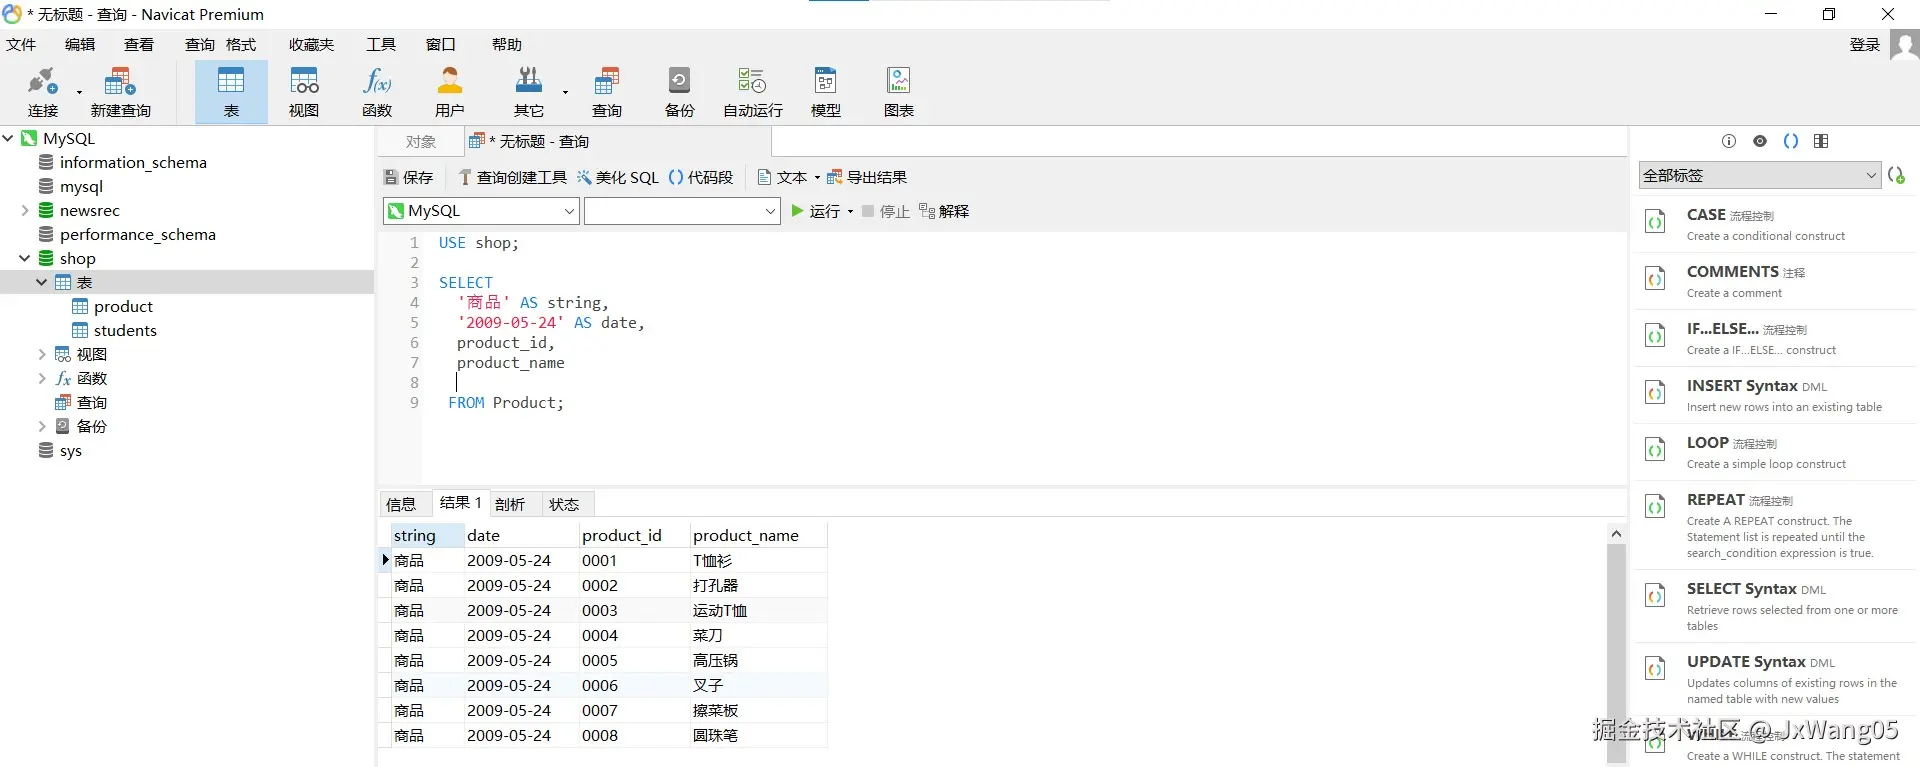The width and height of the screenshot is (1920, 767).
Task: Switch to the 状态 status tab
Action: coord(564,504)
